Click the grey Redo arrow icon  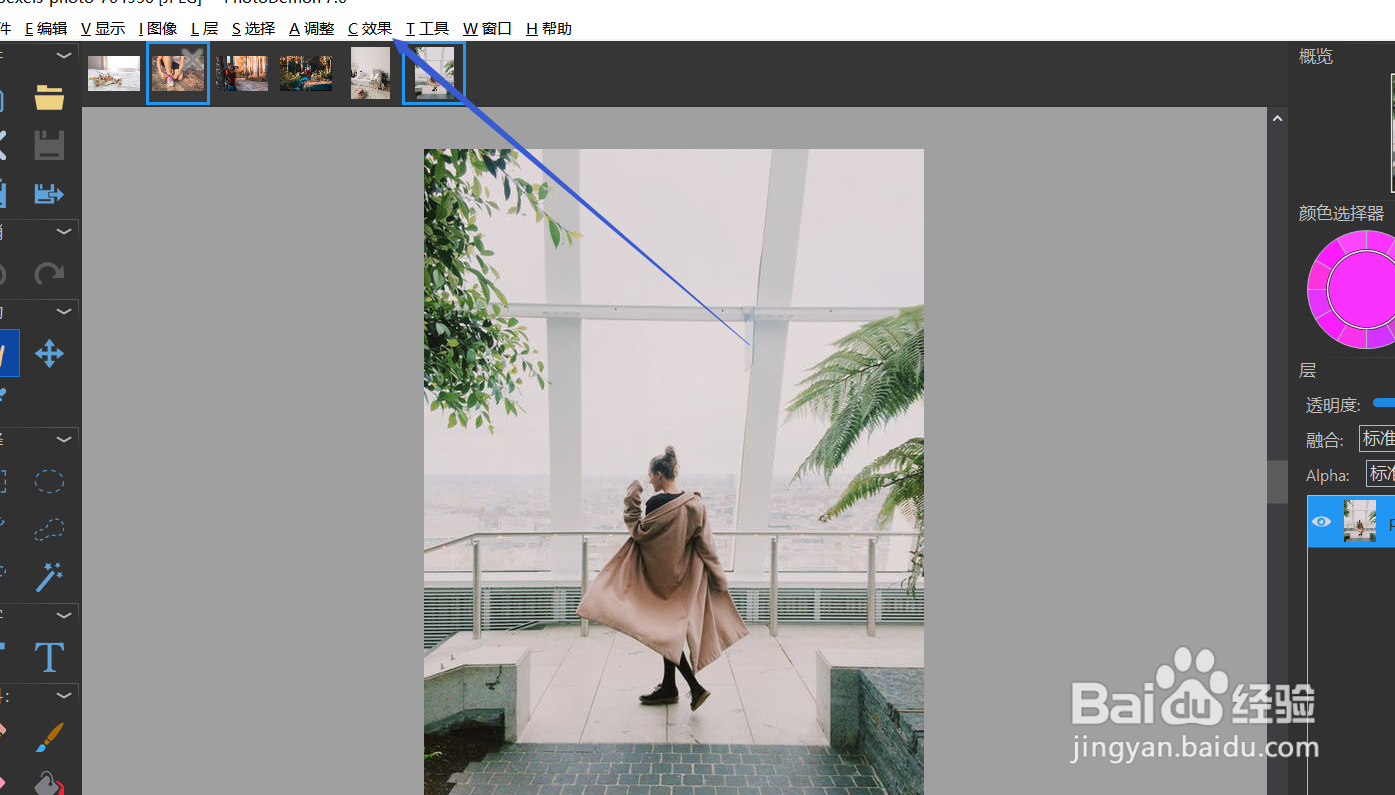(49, 273)
